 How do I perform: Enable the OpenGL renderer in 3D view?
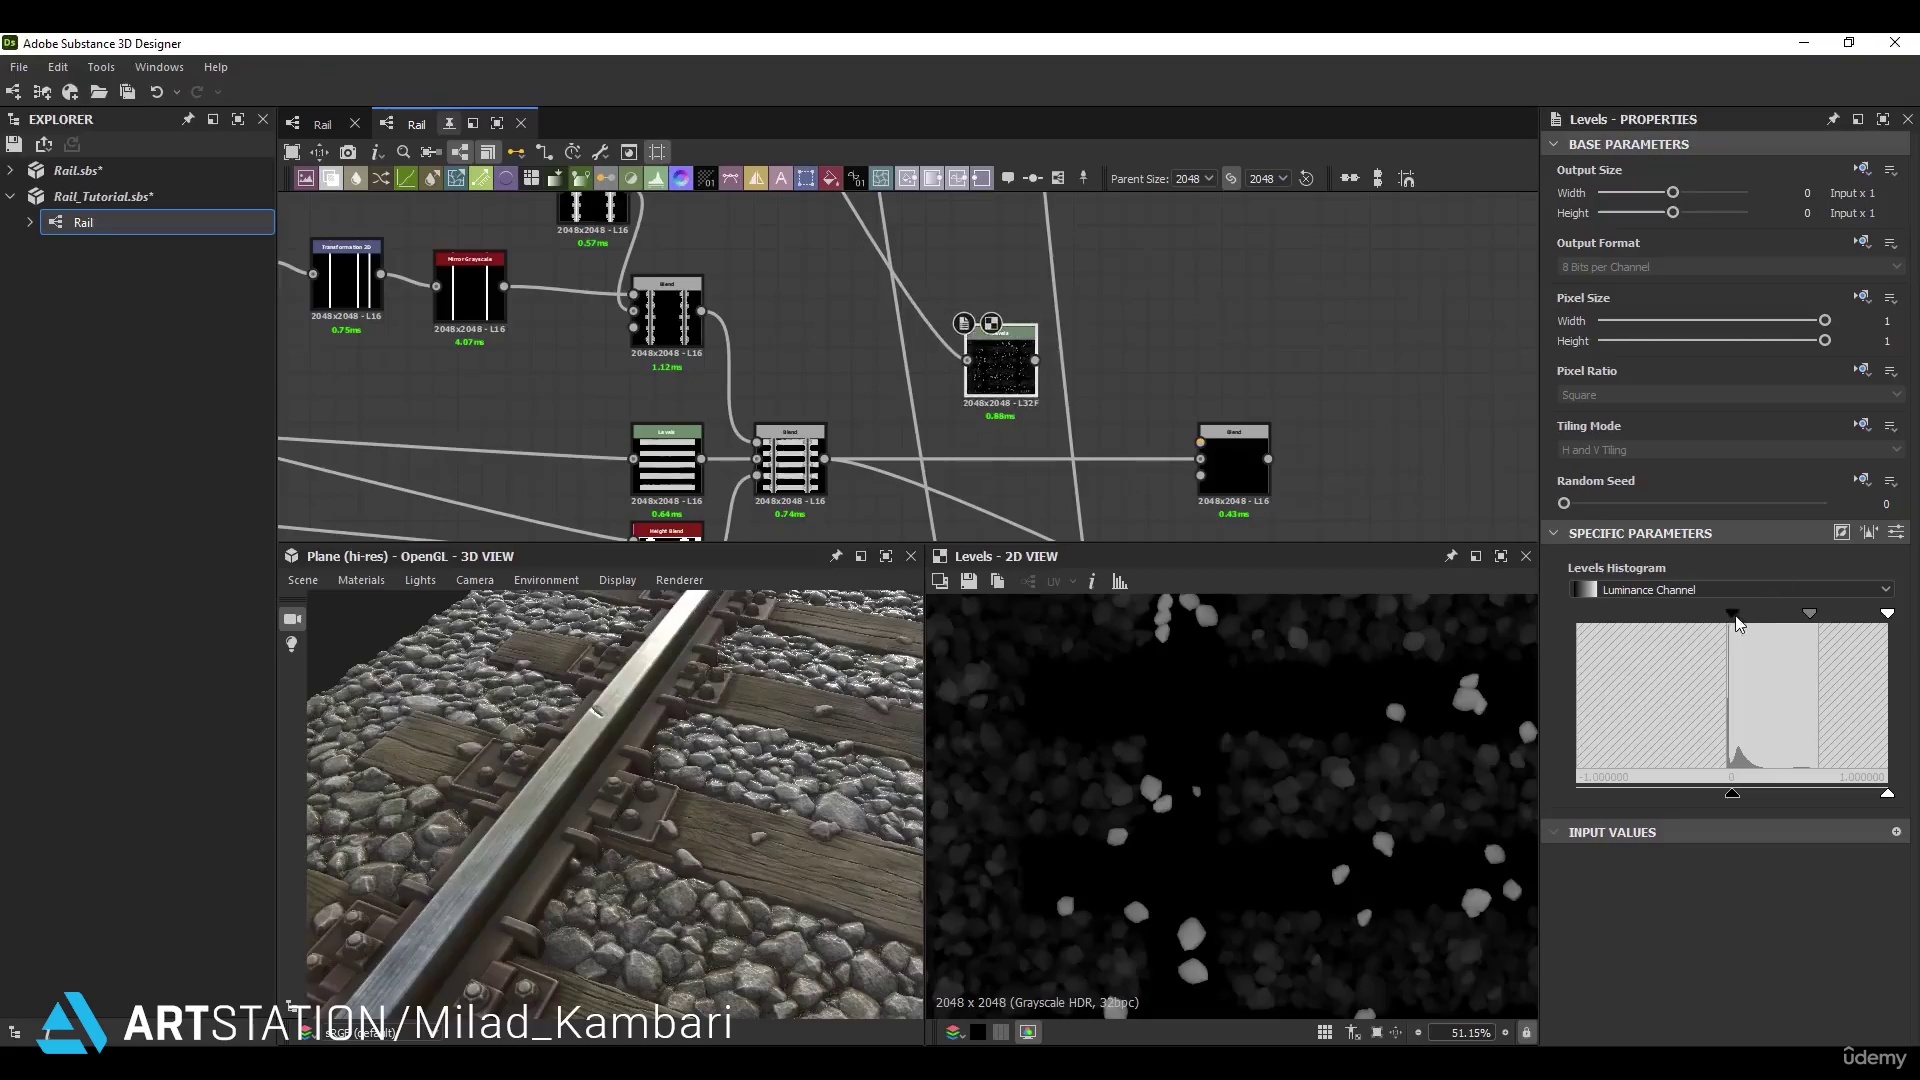pos(679,579)
